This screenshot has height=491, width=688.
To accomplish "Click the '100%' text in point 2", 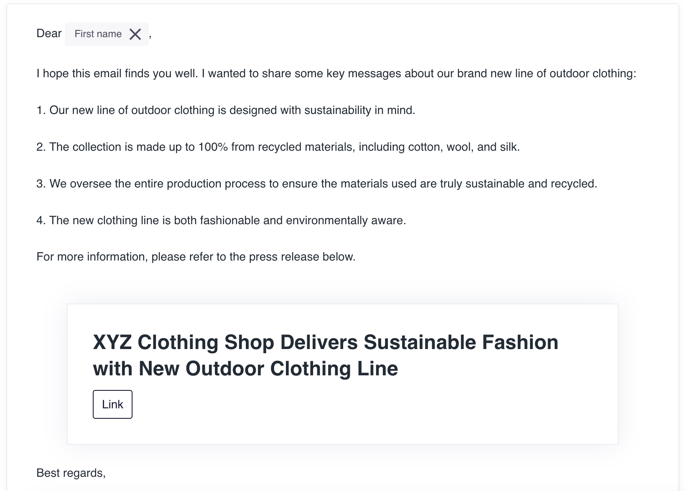I will [213, 147].
